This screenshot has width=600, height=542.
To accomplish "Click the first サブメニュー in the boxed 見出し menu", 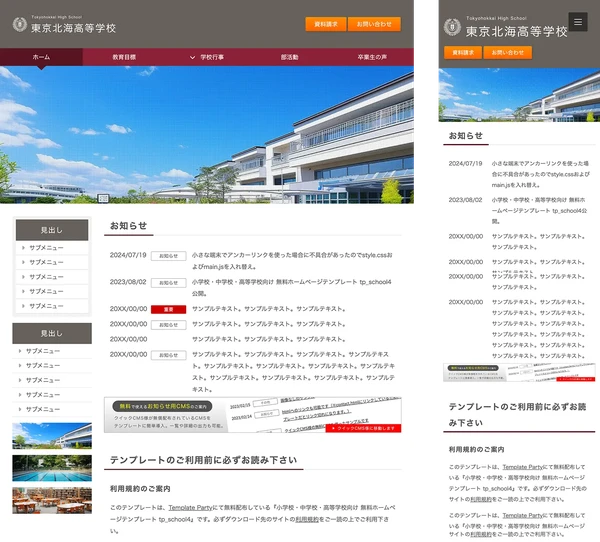I will click(52, 248).
